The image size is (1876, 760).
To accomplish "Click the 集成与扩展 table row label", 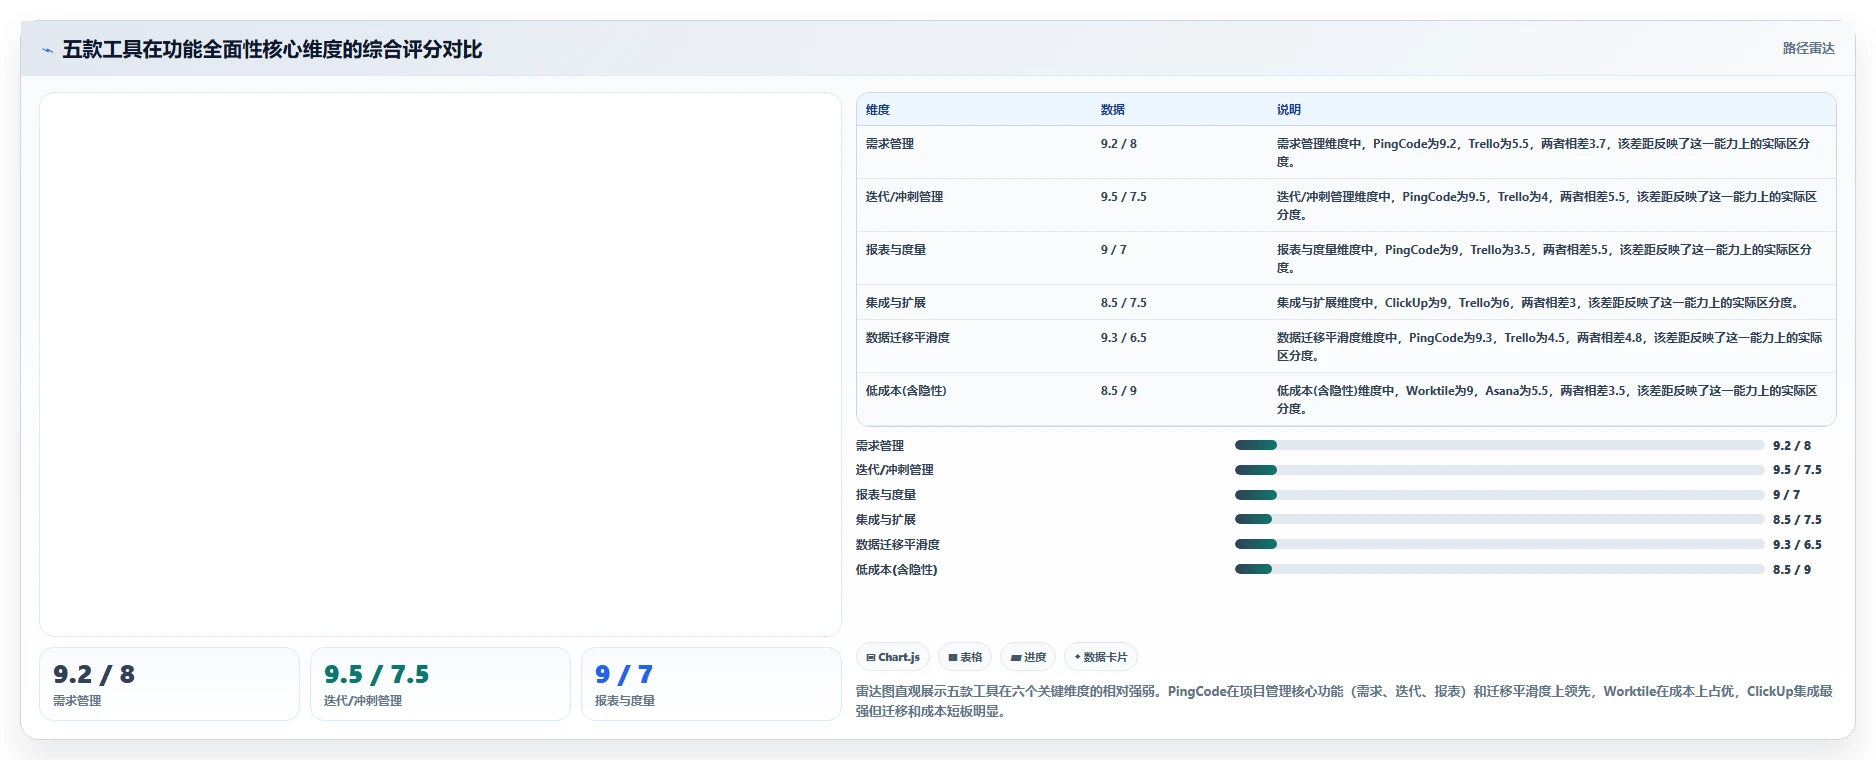I will [x=896, y=303].
